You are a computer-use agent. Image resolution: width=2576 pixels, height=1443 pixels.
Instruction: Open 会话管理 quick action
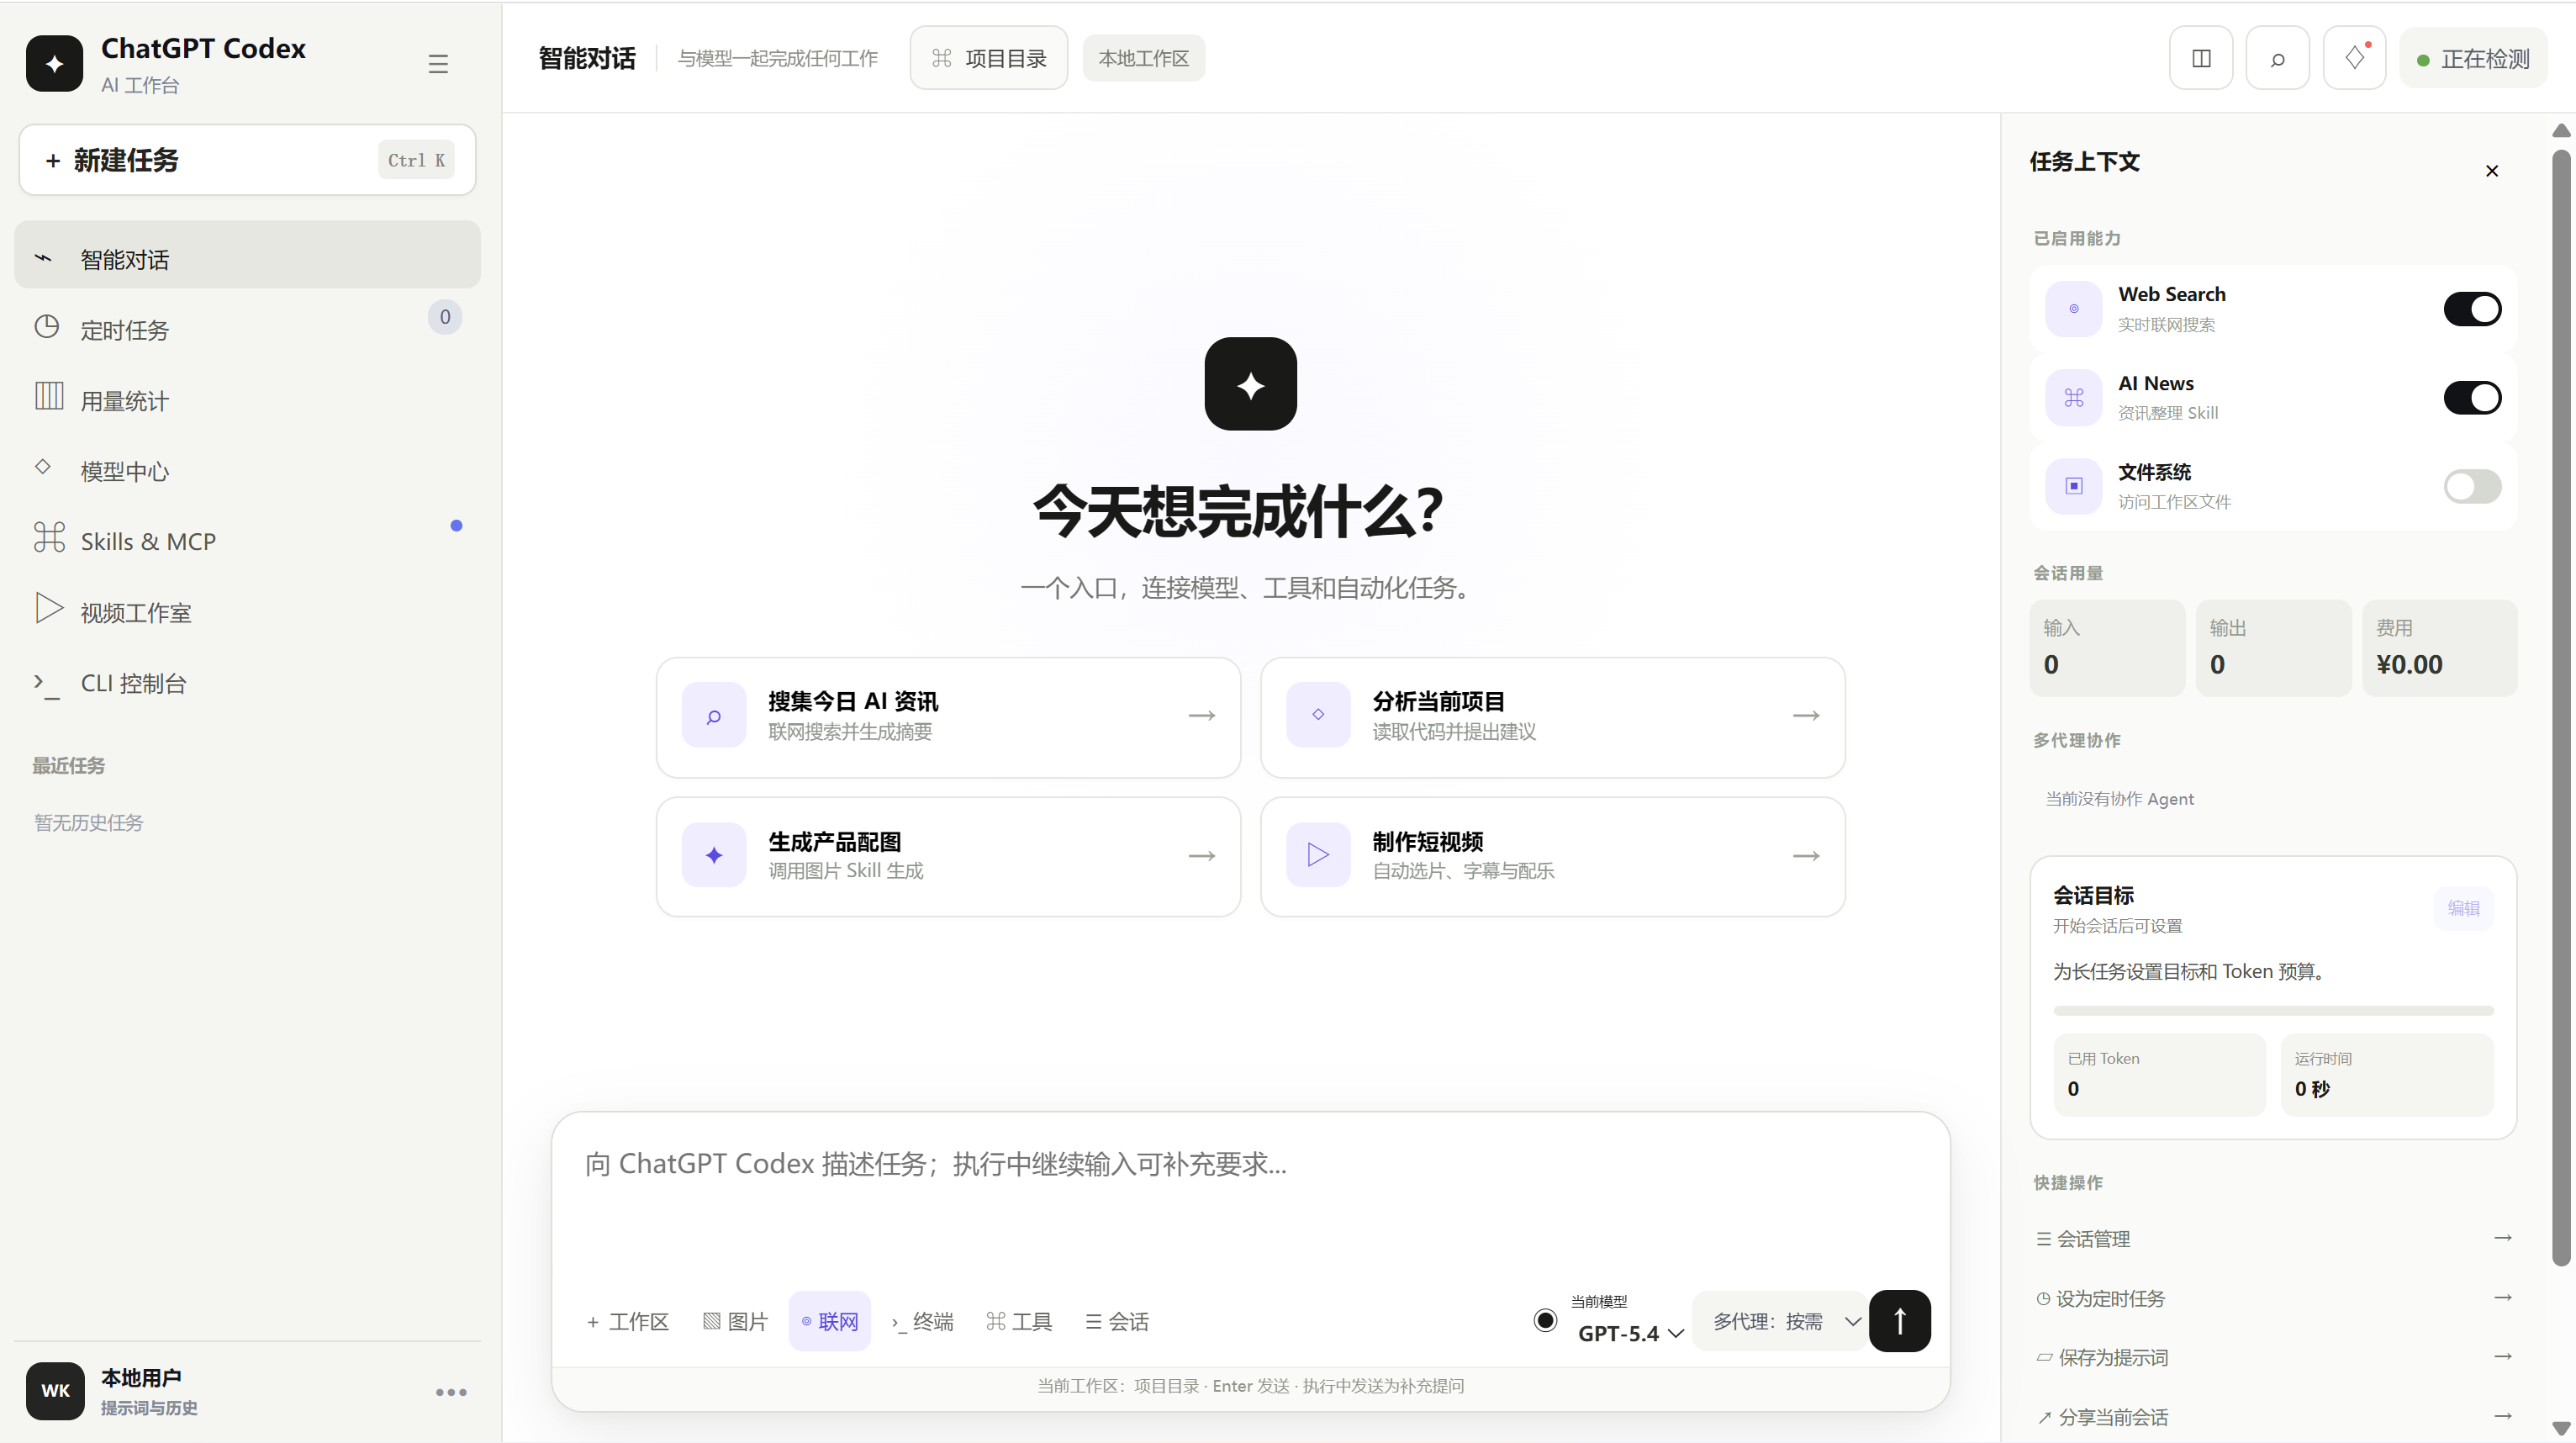point(2273,1239)
